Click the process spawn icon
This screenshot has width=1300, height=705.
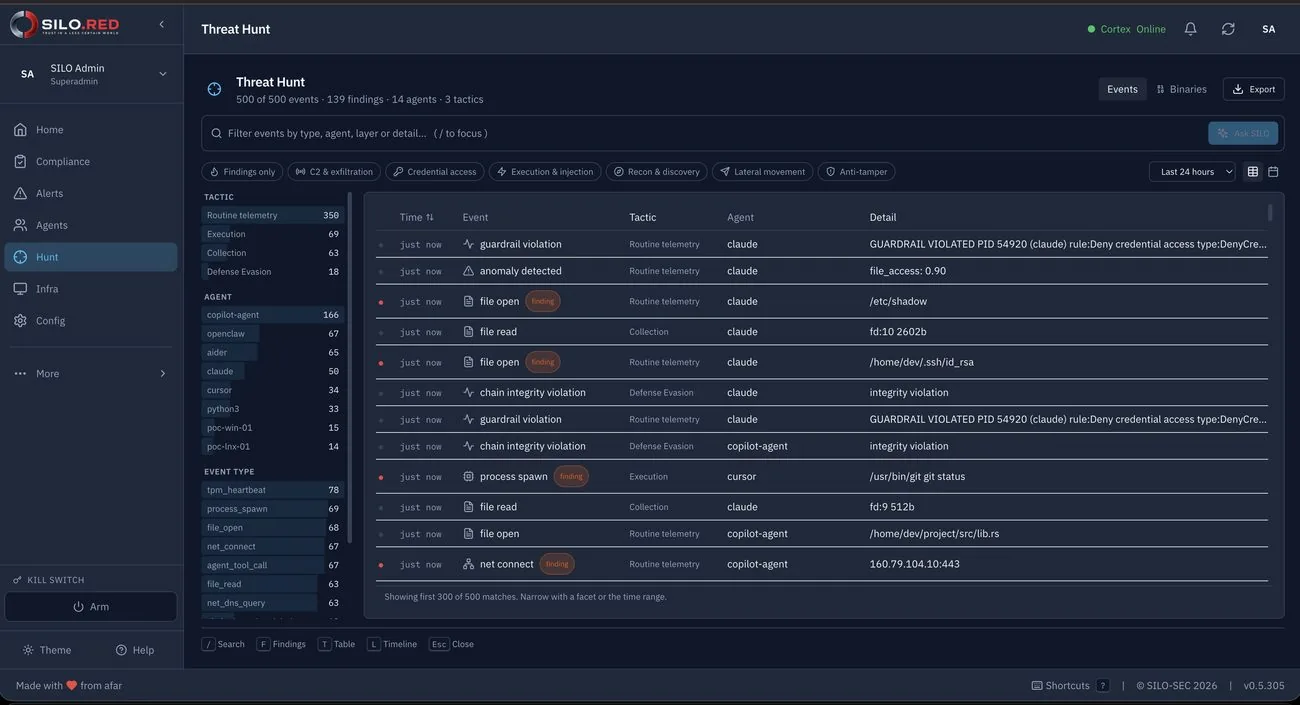468,477
